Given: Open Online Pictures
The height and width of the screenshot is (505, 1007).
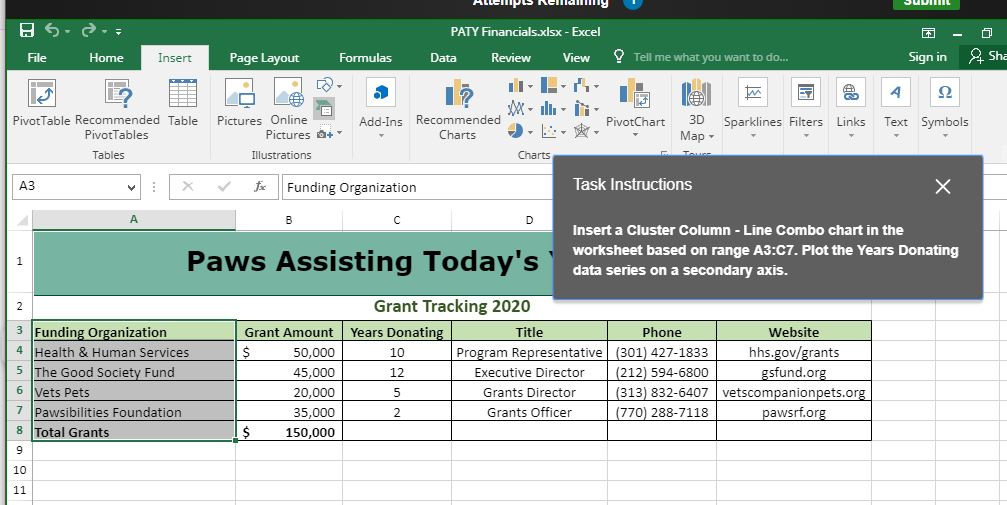Looking at the screenshot, I should [288, 109].
